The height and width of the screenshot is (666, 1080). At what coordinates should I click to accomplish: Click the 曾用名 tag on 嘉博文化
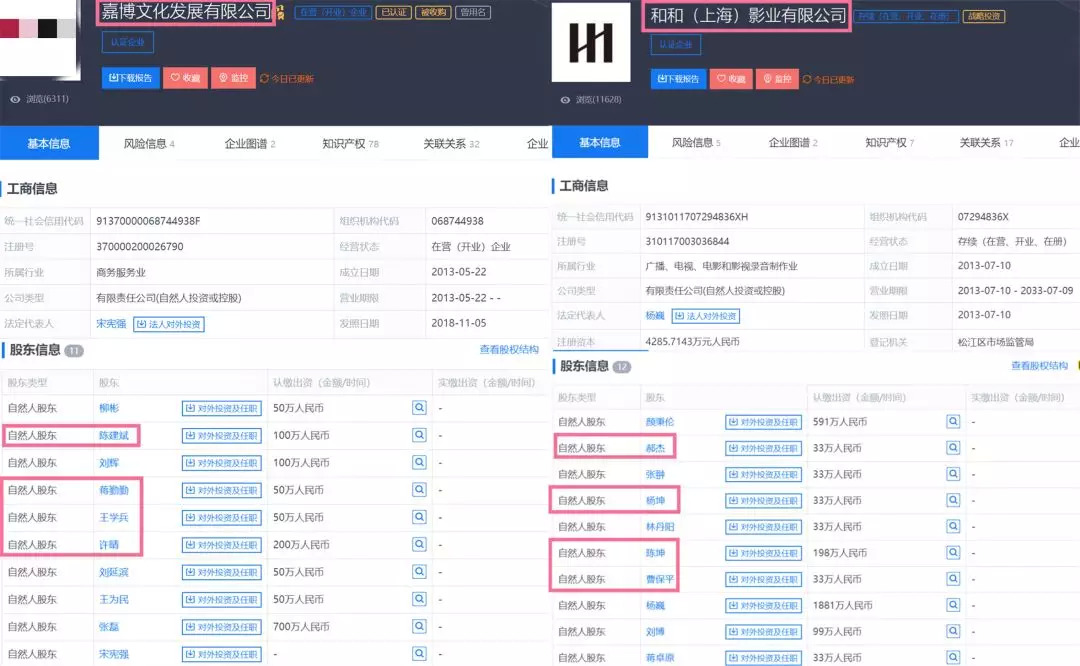click(473, 12)
